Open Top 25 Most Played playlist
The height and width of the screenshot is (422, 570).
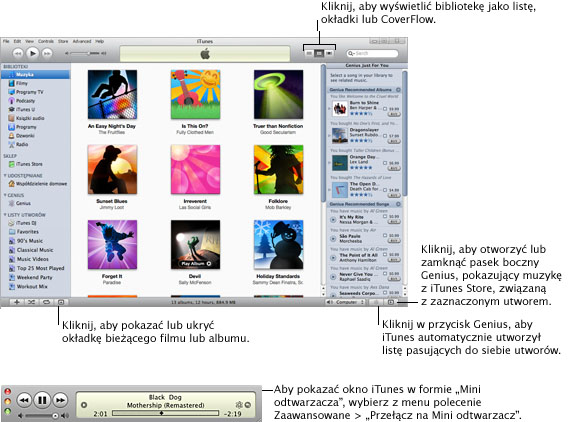35,268
